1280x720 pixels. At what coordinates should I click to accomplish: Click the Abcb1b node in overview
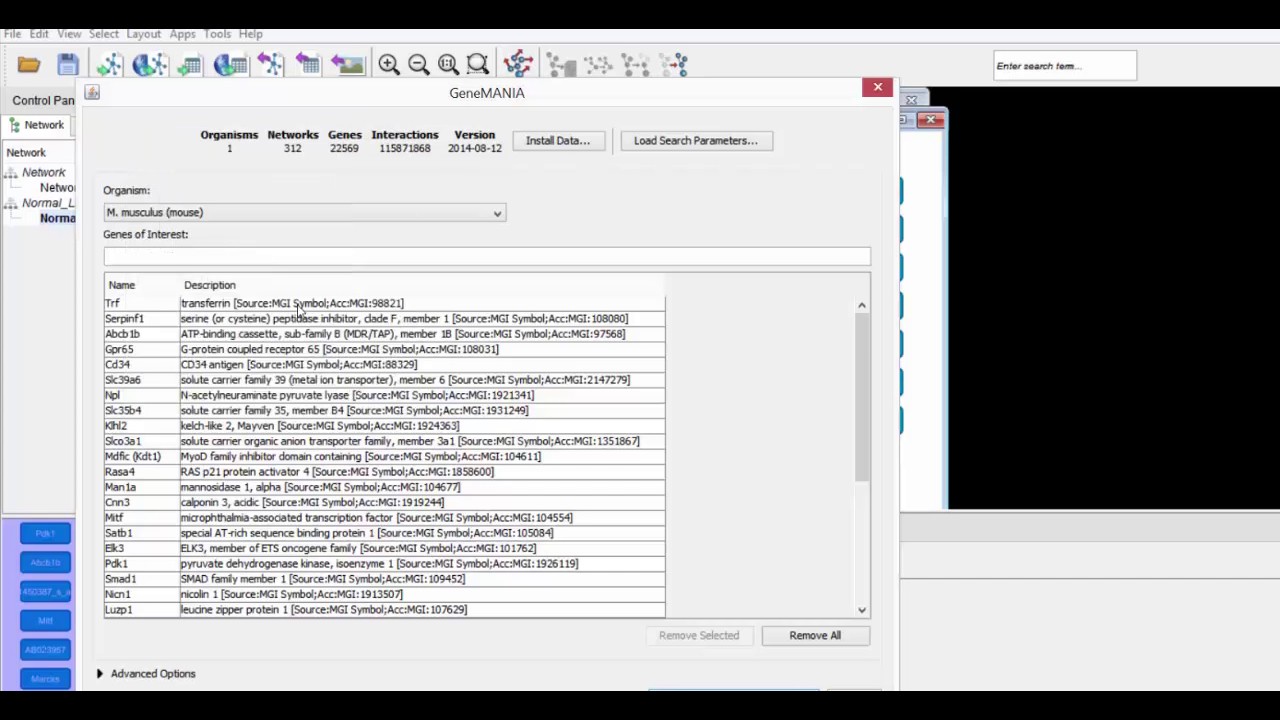tap(45, 563)
